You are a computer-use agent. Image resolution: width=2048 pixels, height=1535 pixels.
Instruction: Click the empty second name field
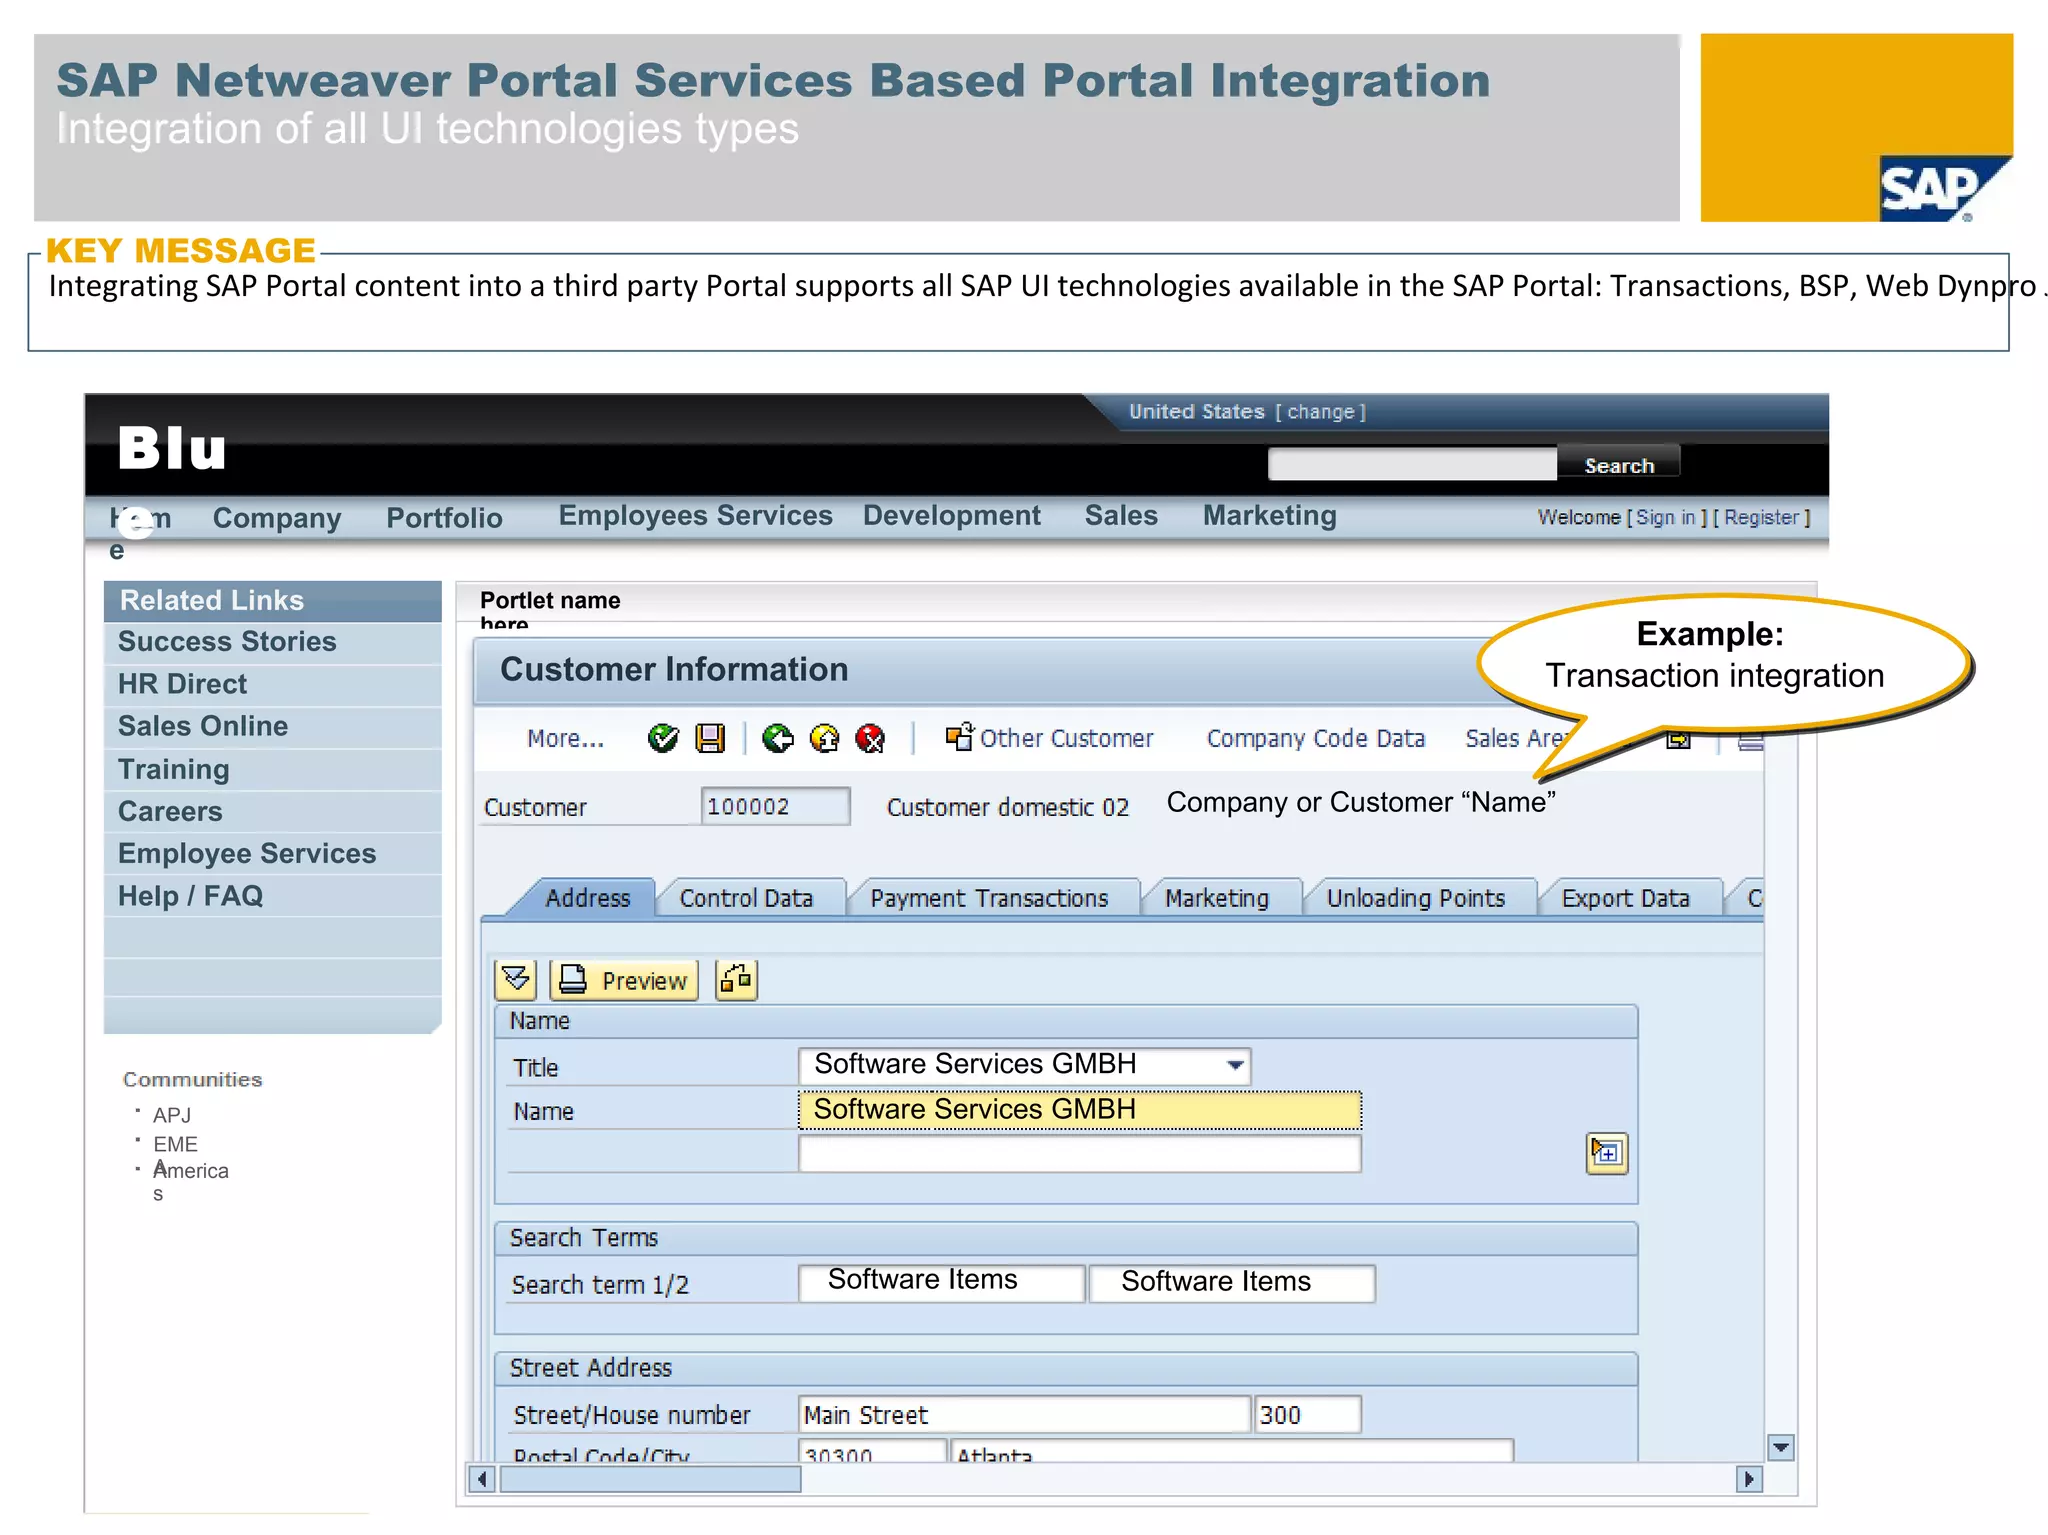click(x=1079, y=1153)
